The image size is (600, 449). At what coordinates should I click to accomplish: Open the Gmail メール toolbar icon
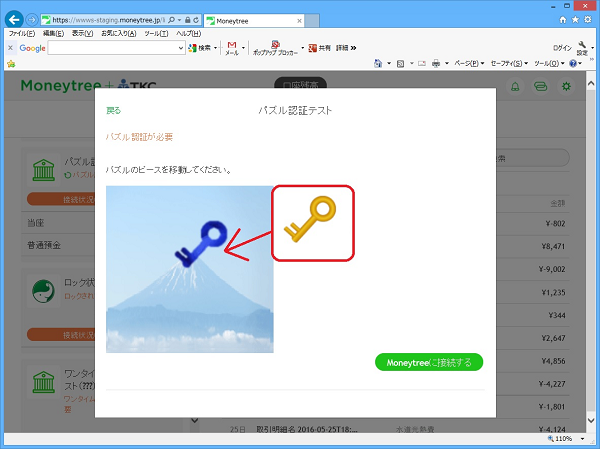(232, 48)
